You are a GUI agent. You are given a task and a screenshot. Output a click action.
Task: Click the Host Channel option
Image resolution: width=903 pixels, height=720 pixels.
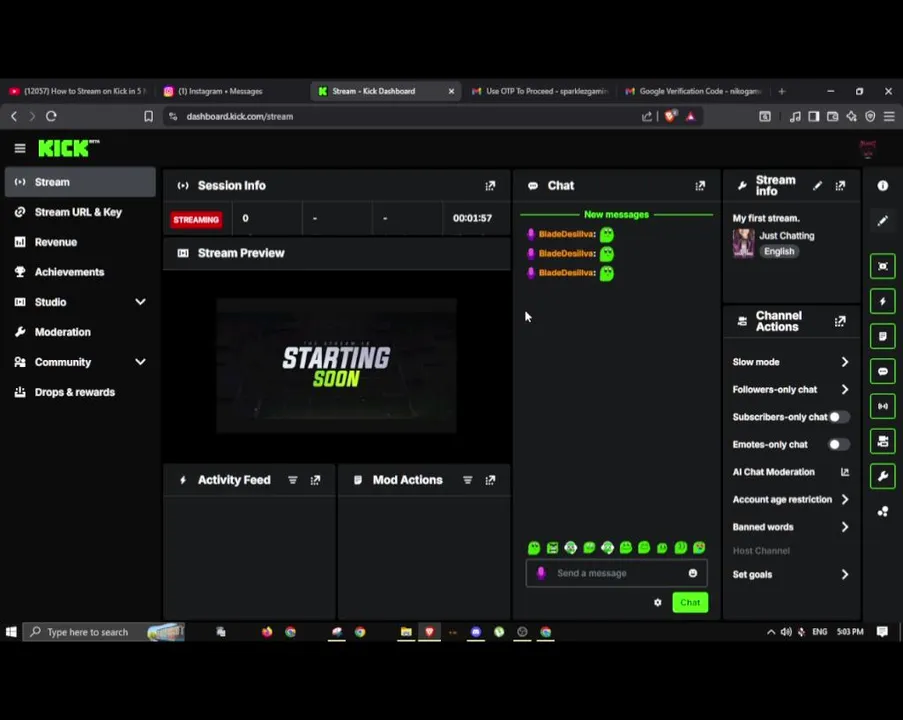point(761,551)
